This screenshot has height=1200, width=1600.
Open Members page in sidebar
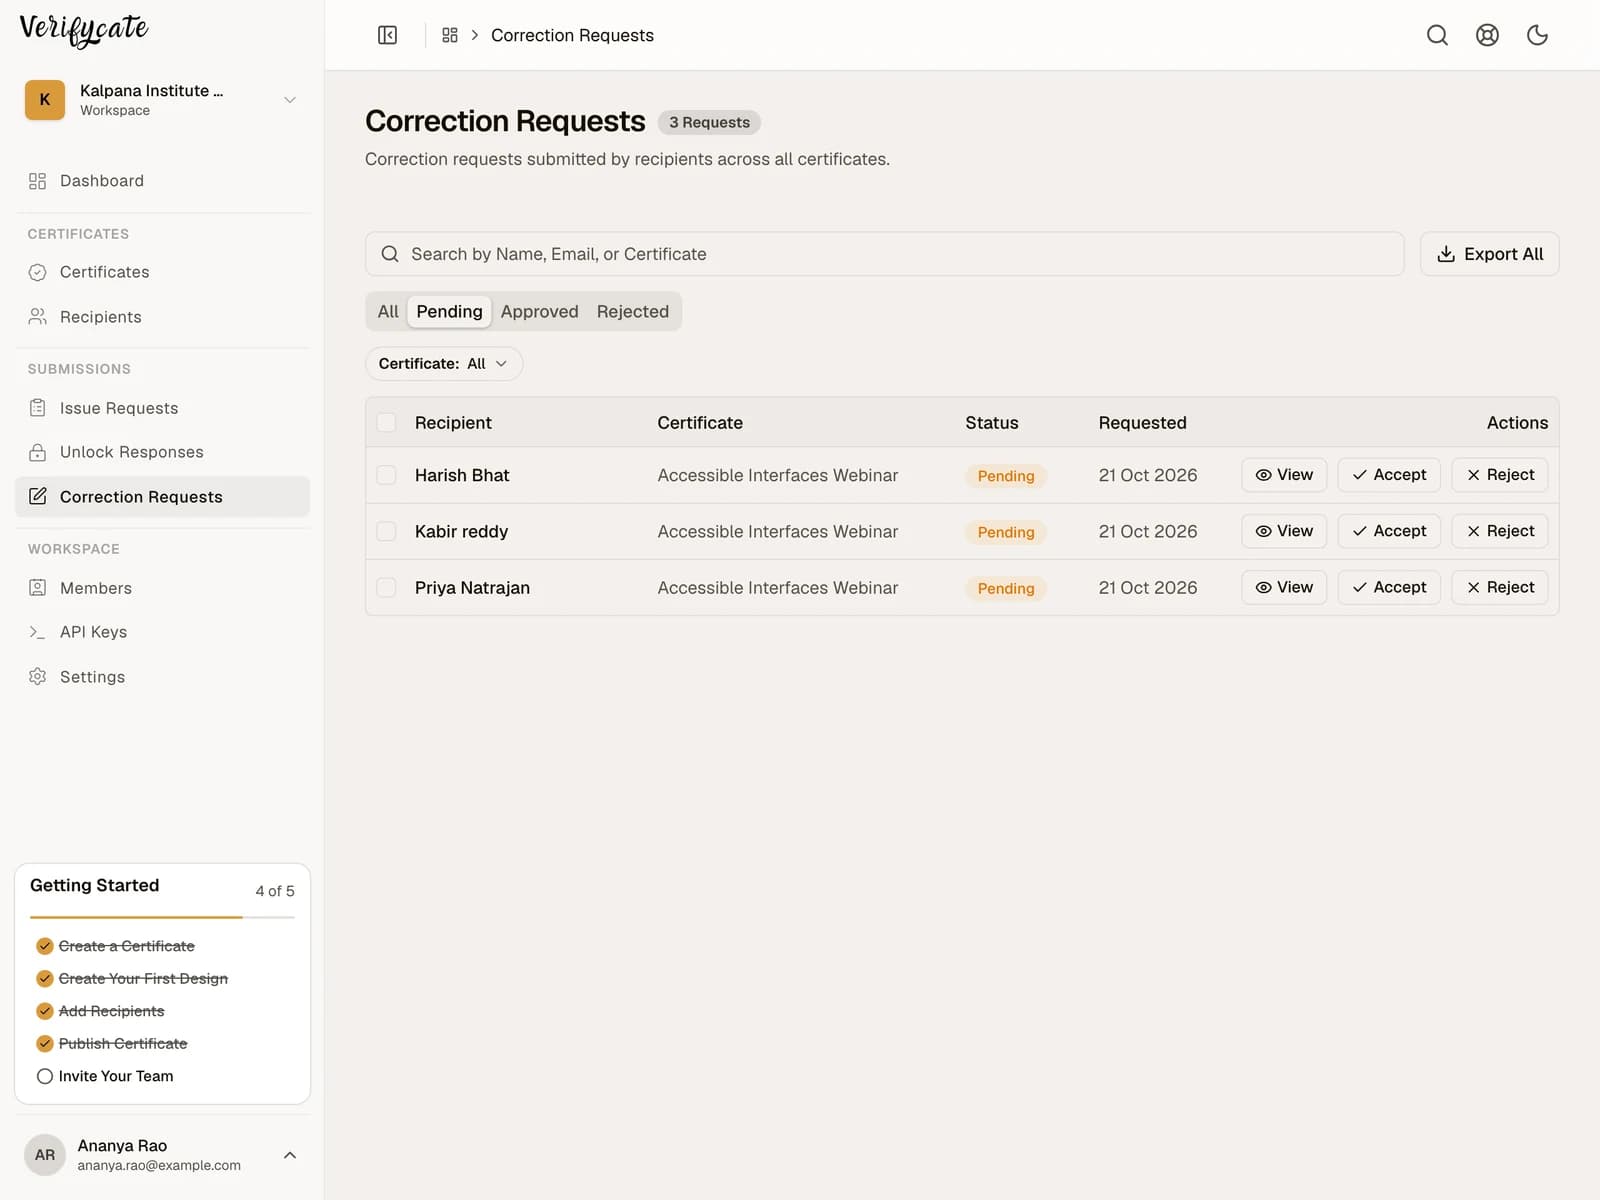coord(162,588)
